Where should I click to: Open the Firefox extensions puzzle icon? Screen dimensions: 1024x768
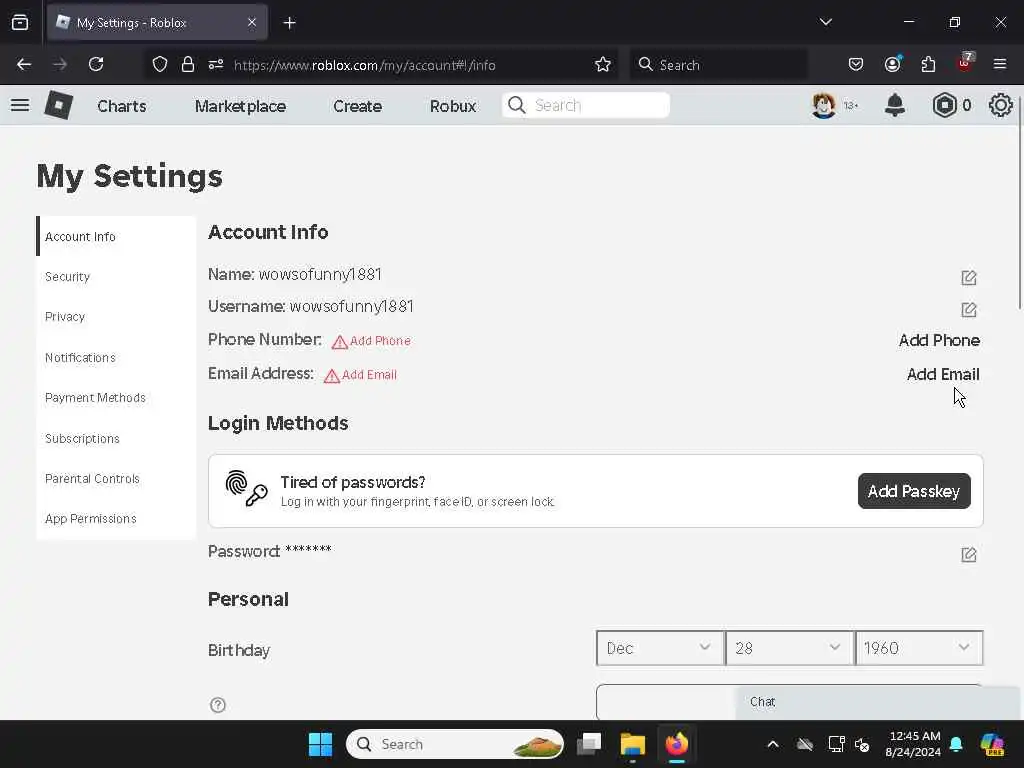(x=928, y=64)
